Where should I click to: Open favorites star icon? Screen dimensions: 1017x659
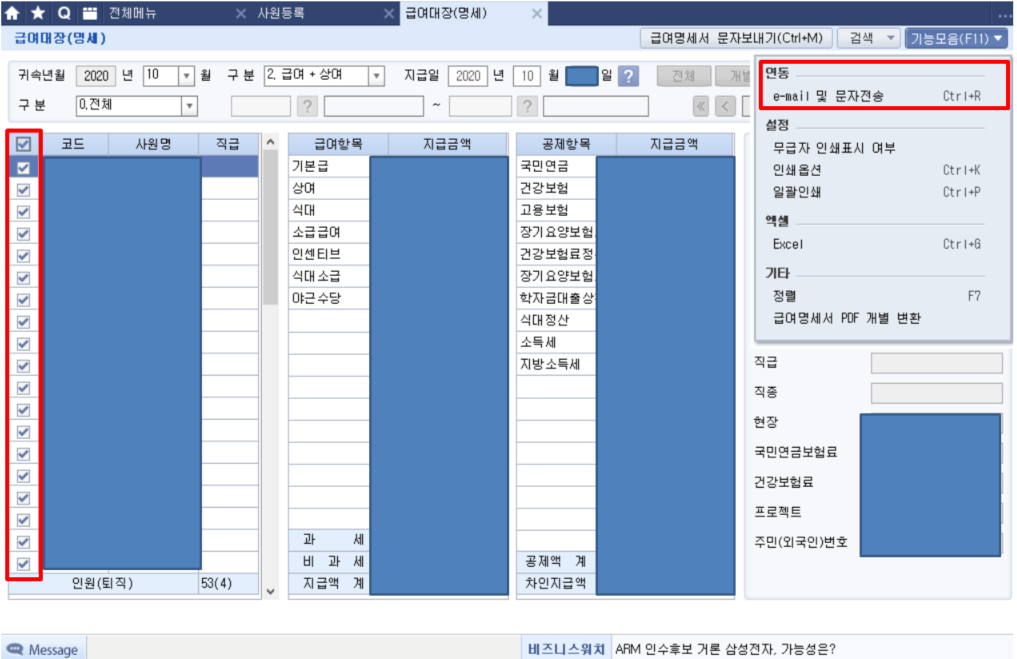point(38,12)
